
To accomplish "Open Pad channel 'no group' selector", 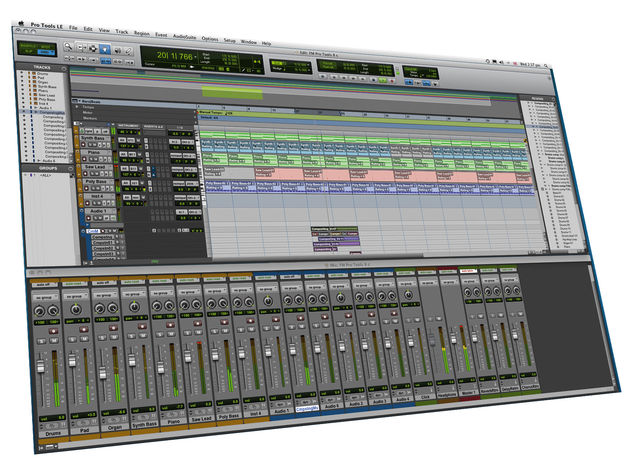I will click(75, 296).
